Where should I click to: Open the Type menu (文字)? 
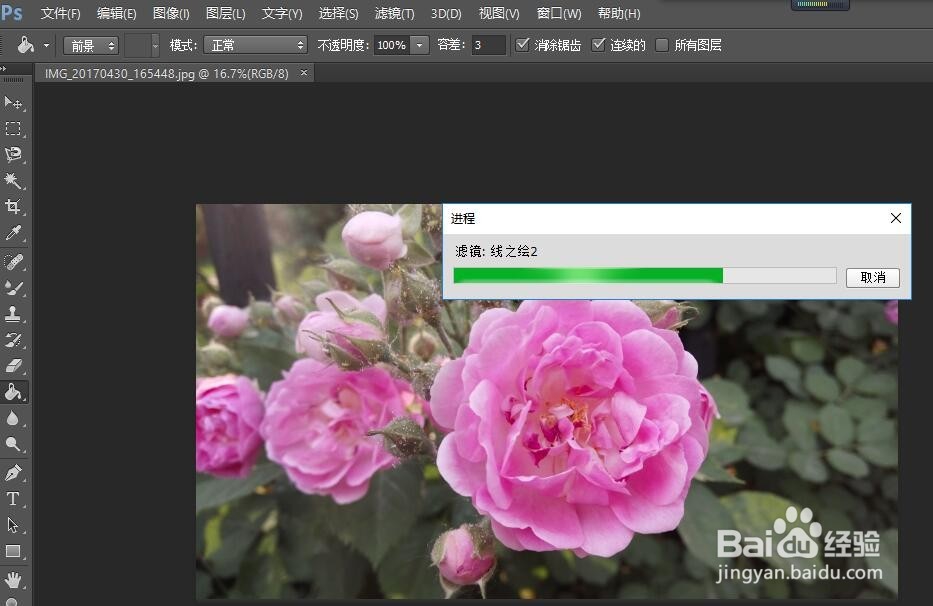[x=282, y=13]
